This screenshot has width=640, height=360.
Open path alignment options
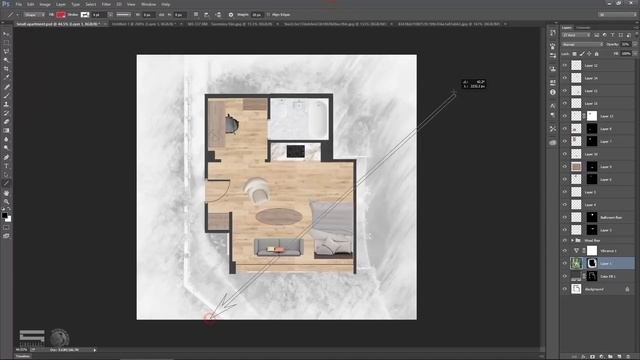[x=207, y=15]
